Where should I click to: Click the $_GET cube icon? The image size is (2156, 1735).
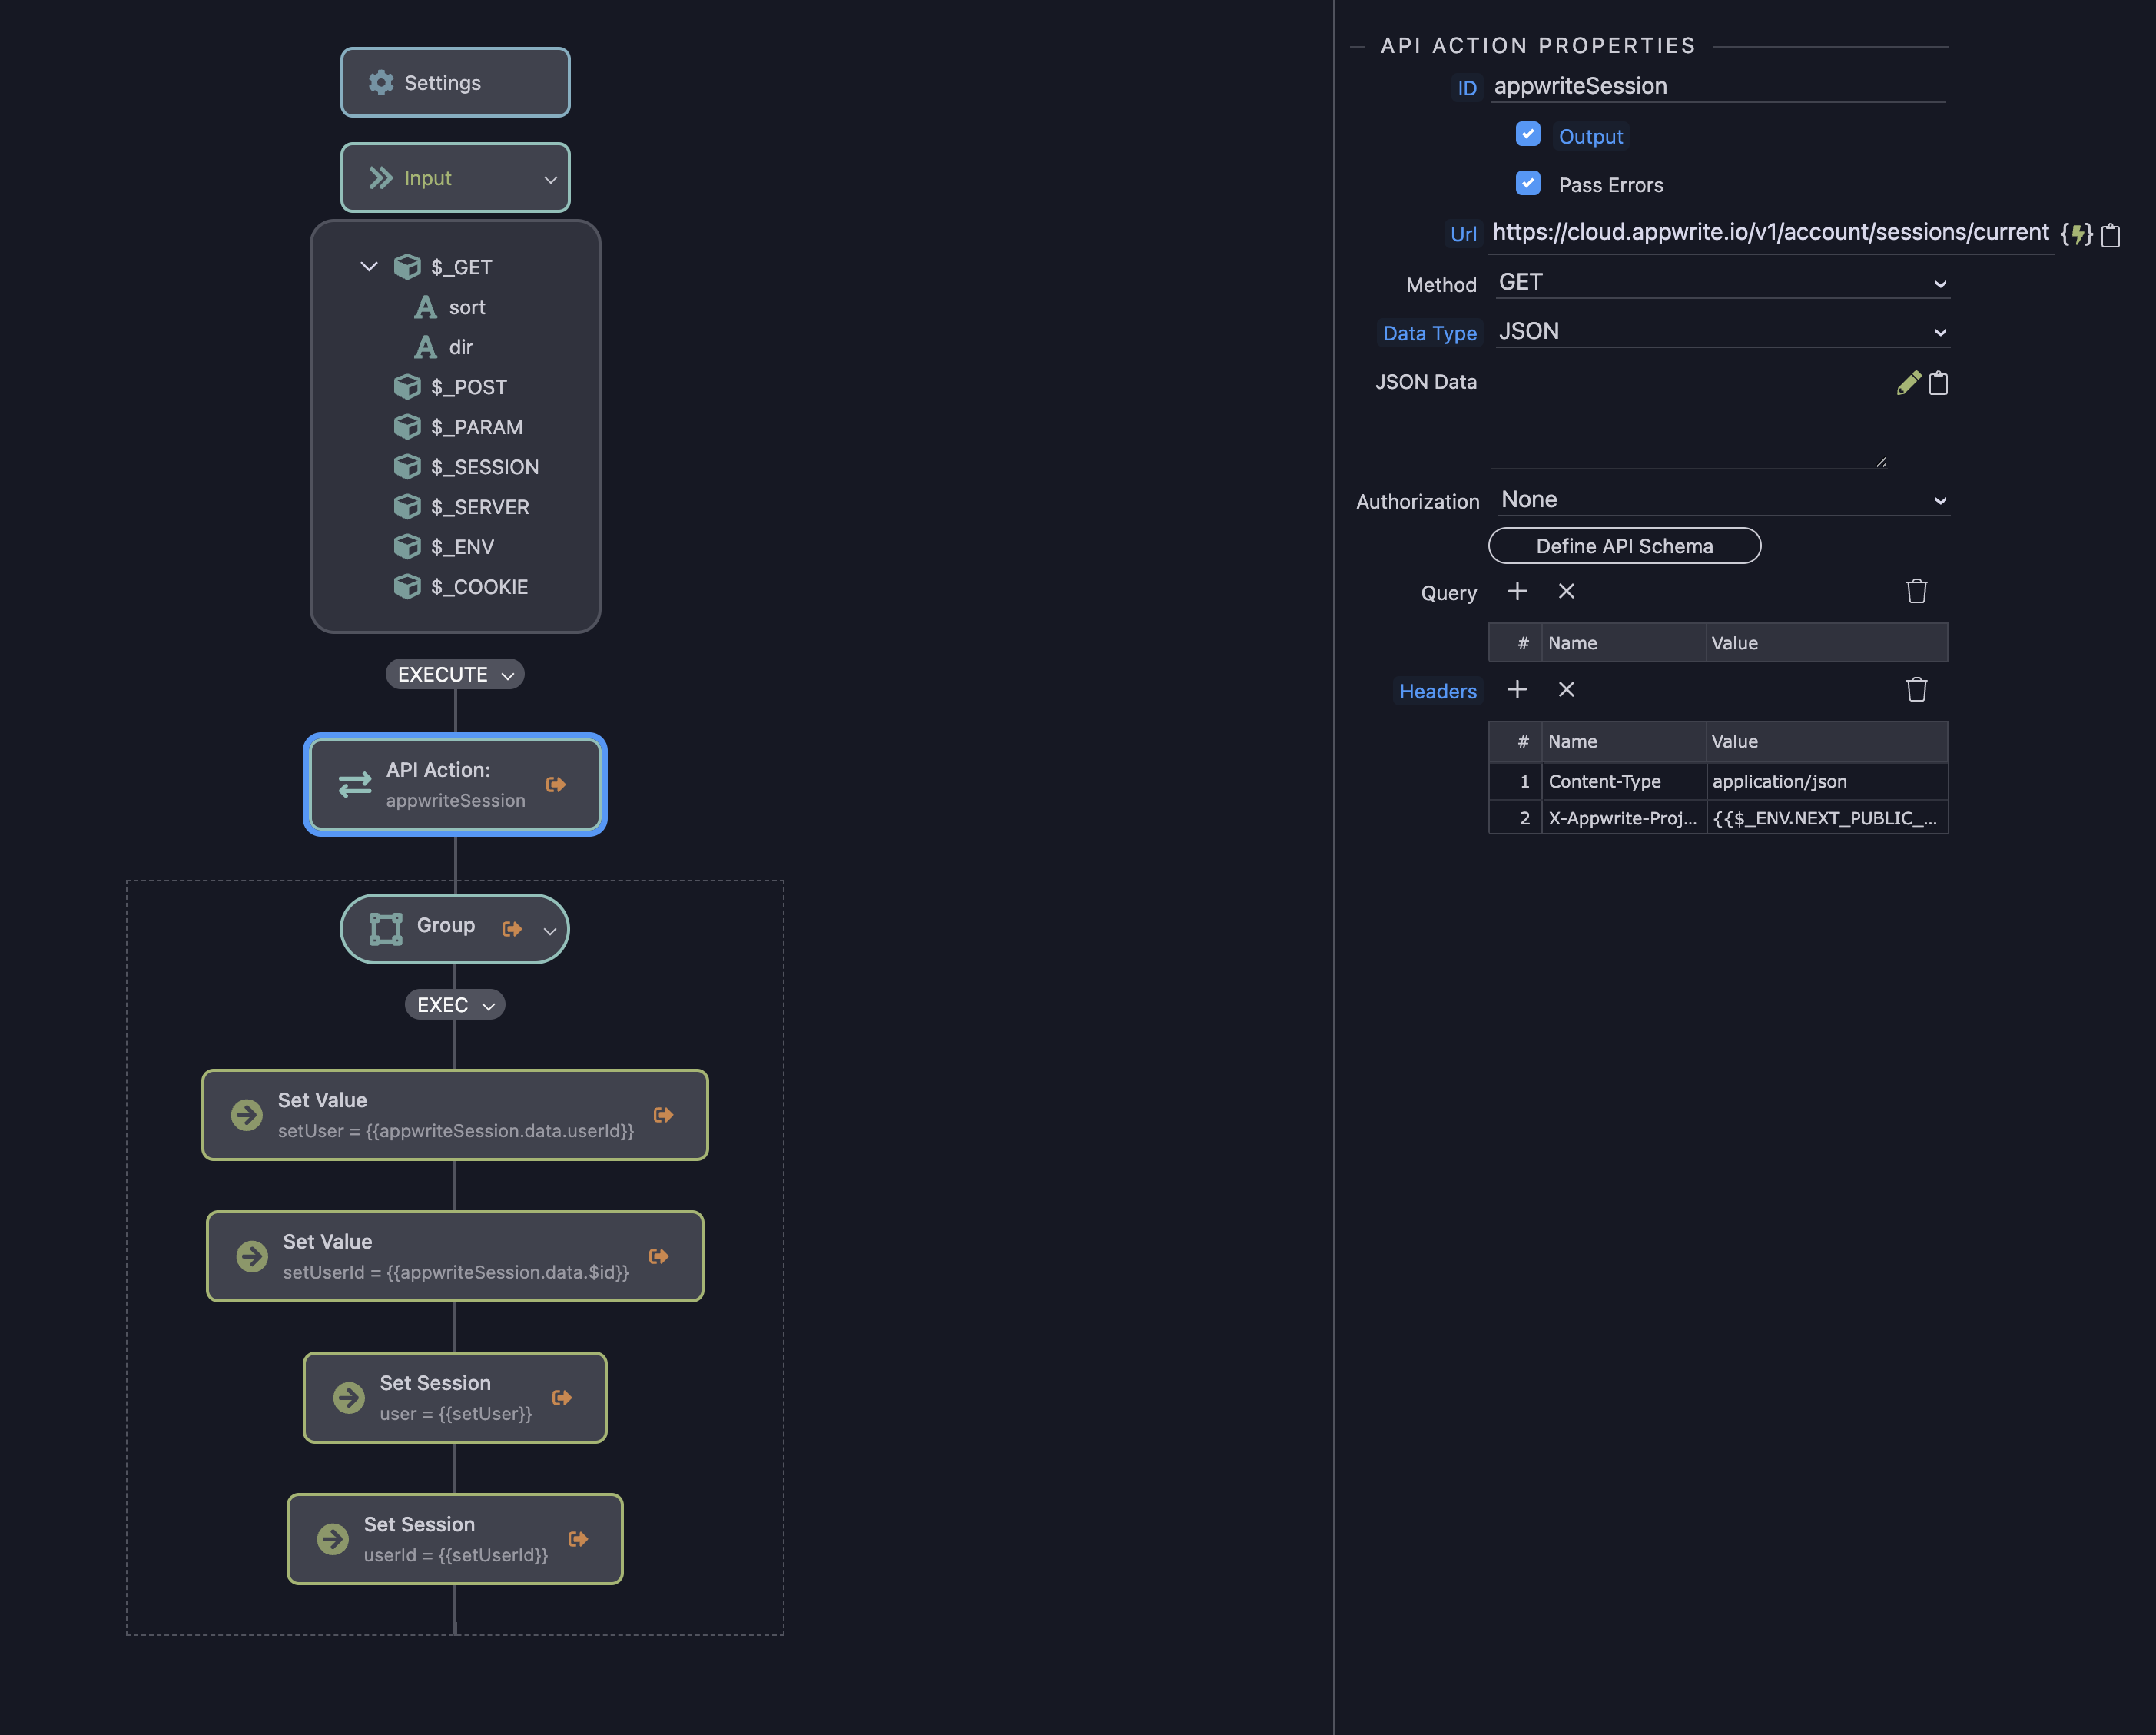point(407,267)
